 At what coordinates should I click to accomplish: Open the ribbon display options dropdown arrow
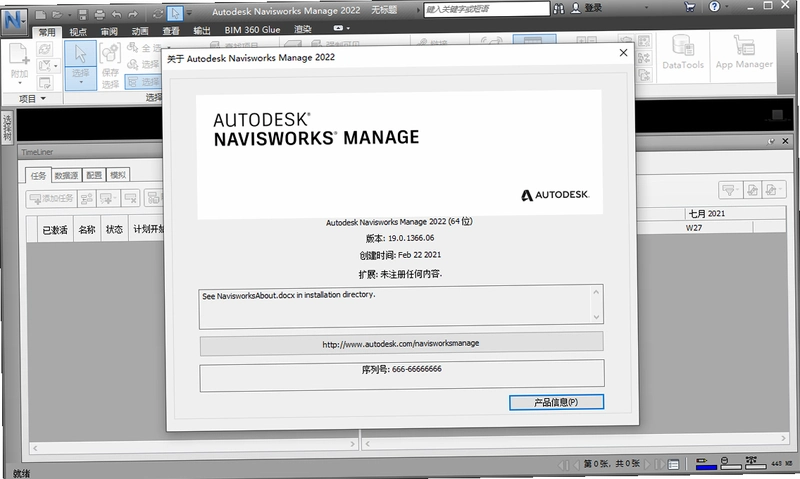point(348,28)
